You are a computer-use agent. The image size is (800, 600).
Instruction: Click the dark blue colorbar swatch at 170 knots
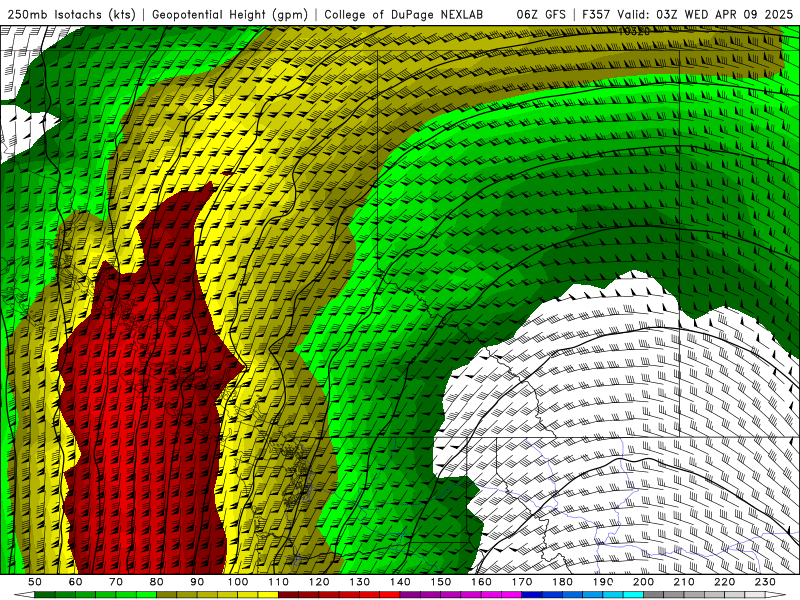[x=532, y=595]
